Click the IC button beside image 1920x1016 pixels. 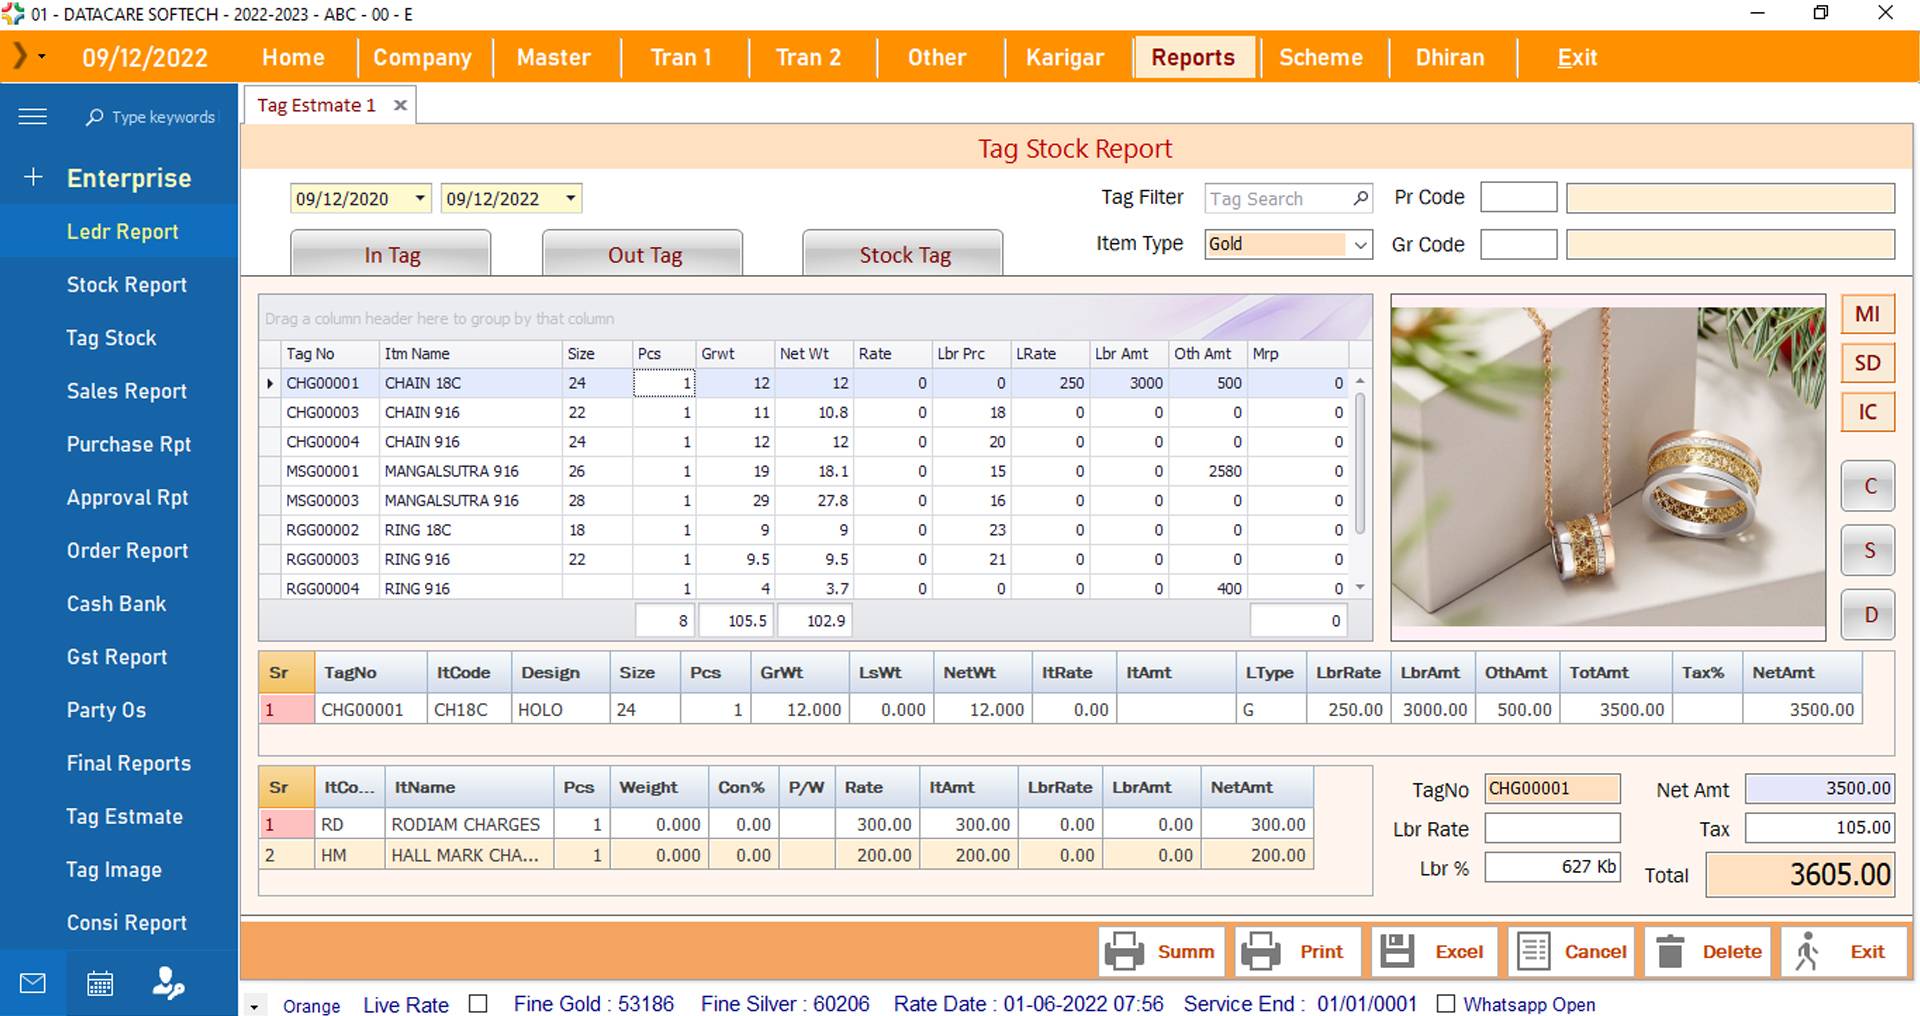pos(1867,412)
